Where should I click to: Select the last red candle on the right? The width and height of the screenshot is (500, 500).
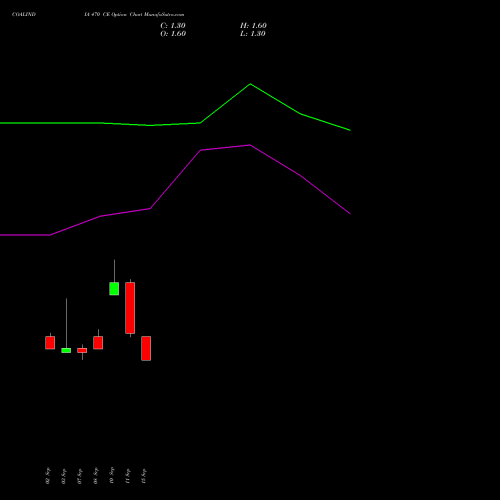(x=146, y=348)
